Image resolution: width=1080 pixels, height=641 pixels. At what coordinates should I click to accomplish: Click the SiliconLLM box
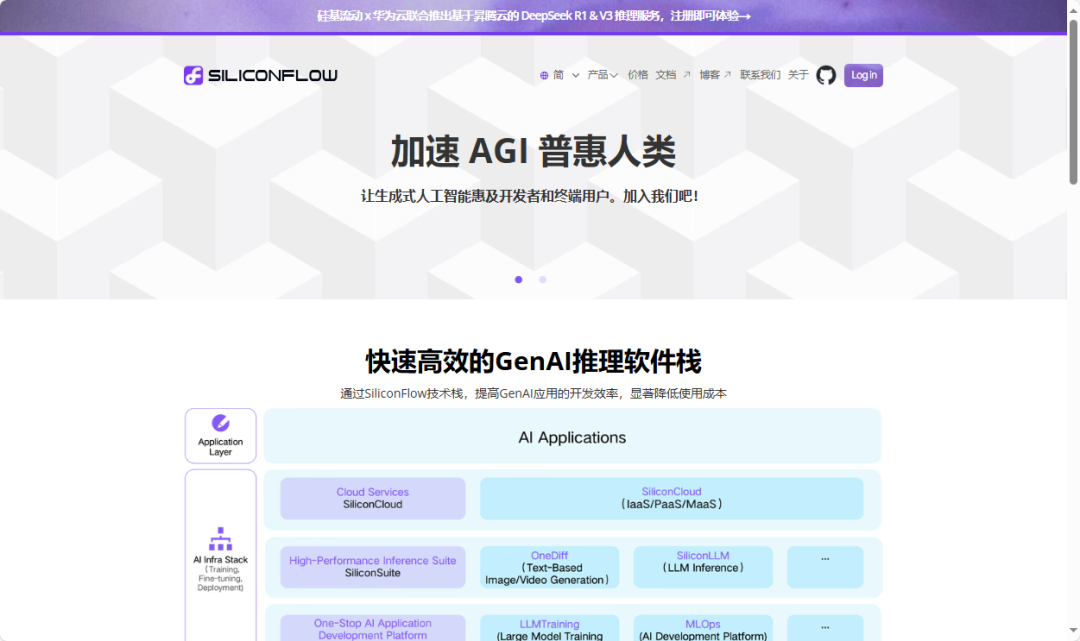tap(703, 567)
